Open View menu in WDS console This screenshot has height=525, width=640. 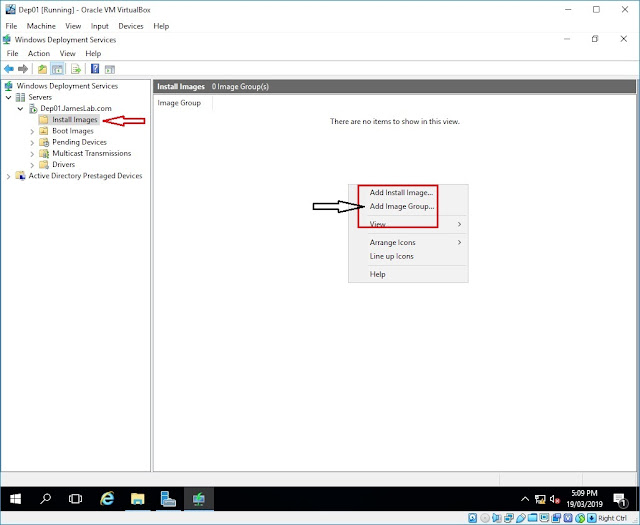tap(67, 53)
